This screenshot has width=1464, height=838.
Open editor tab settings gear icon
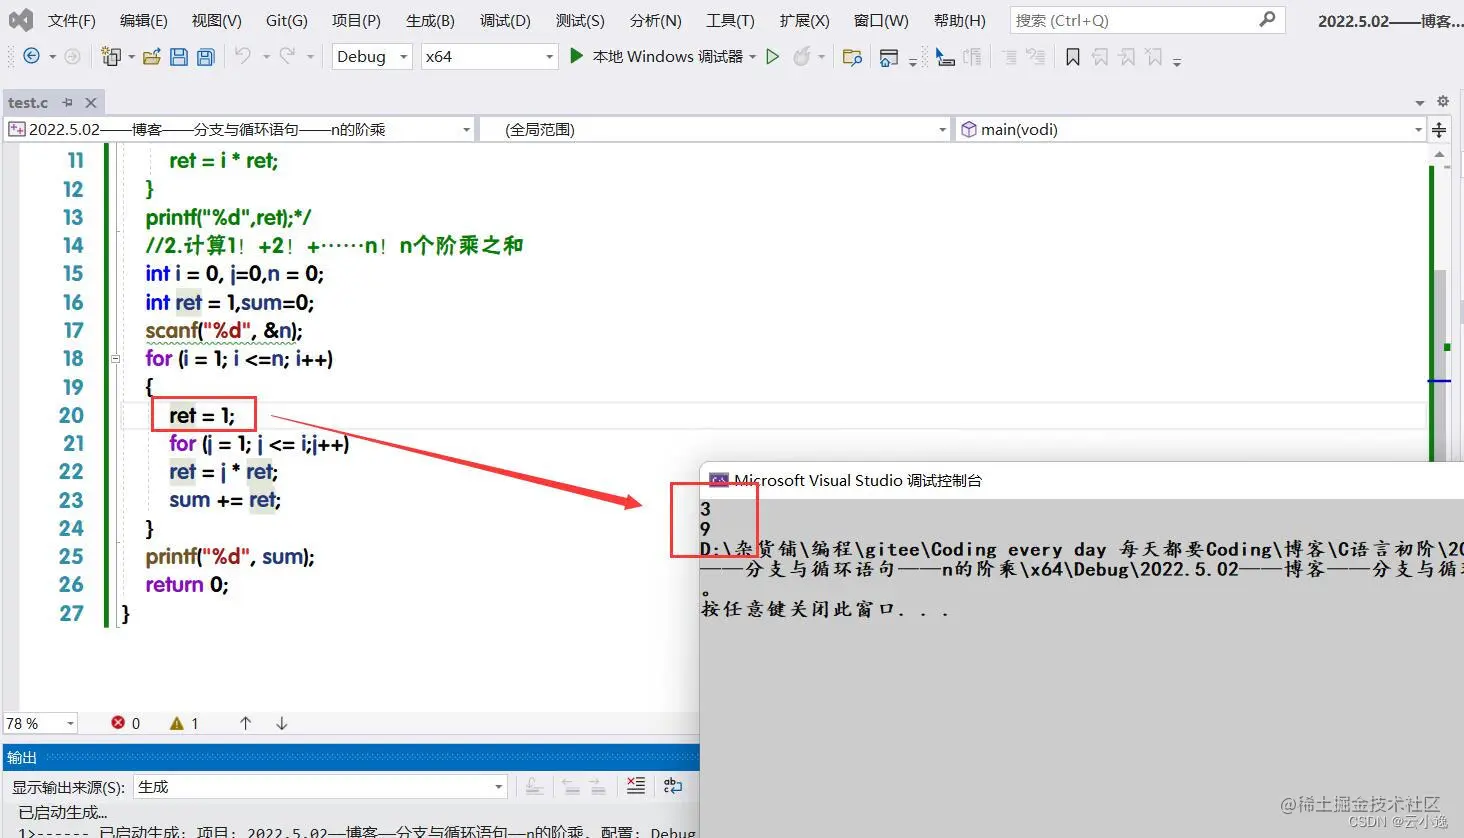pos(1443,101)
